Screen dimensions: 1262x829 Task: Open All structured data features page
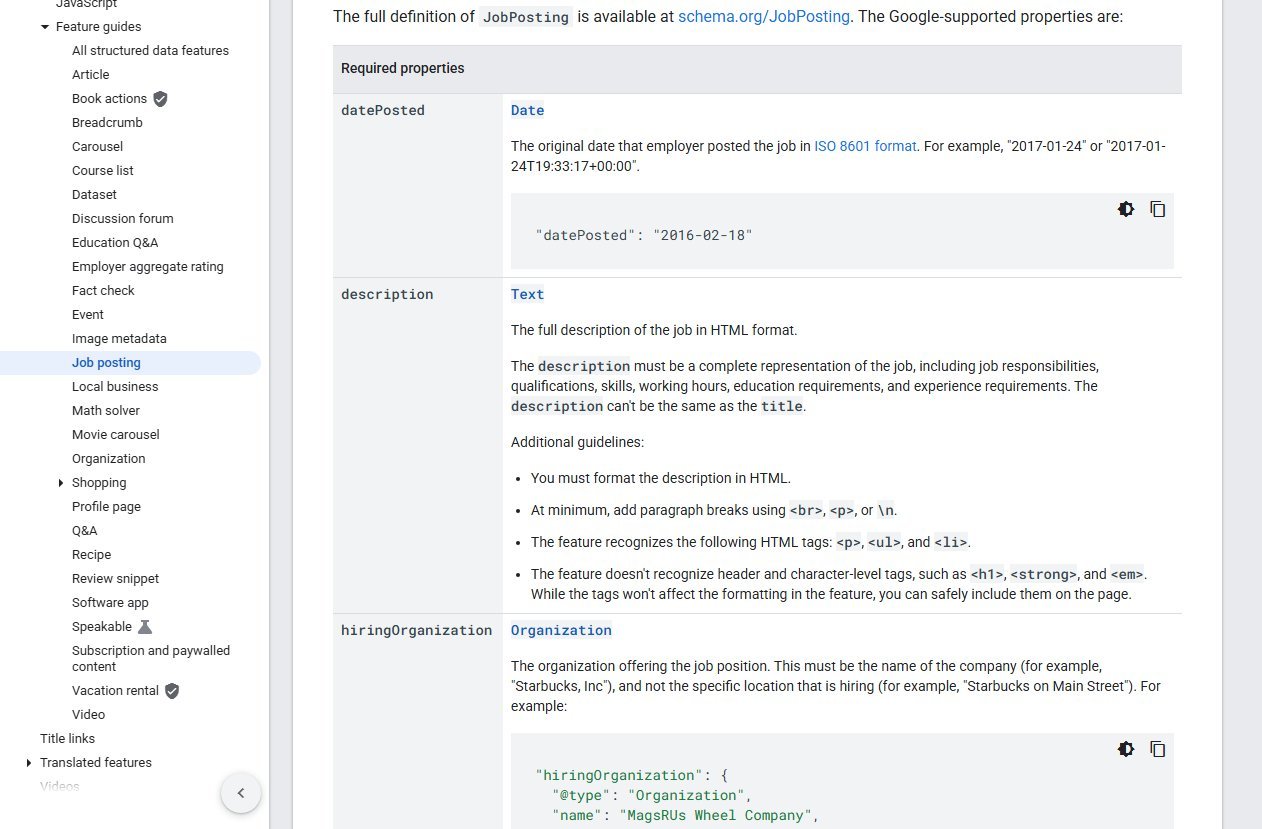150,51
